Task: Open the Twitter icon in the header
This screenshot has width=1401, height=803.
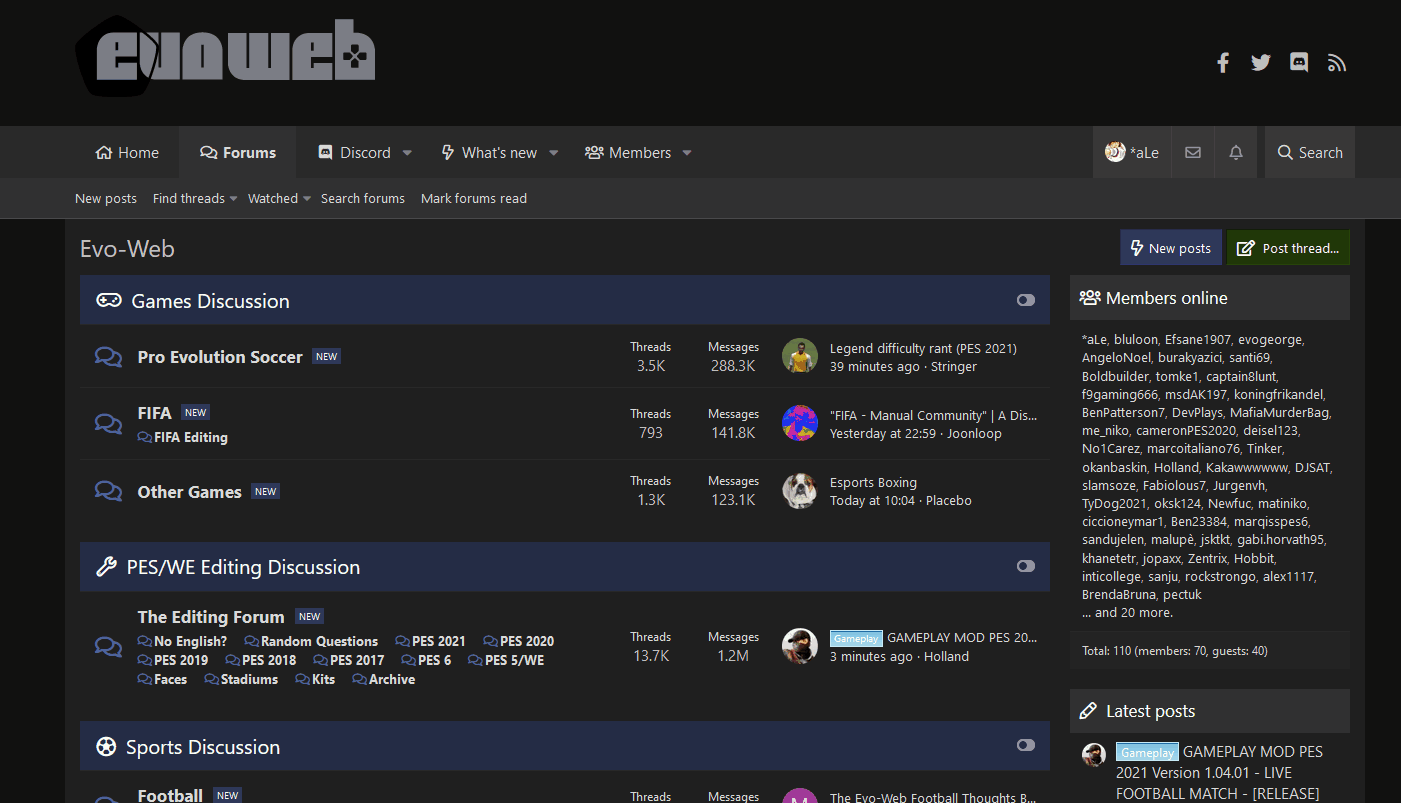Action: coord(1260,63)
